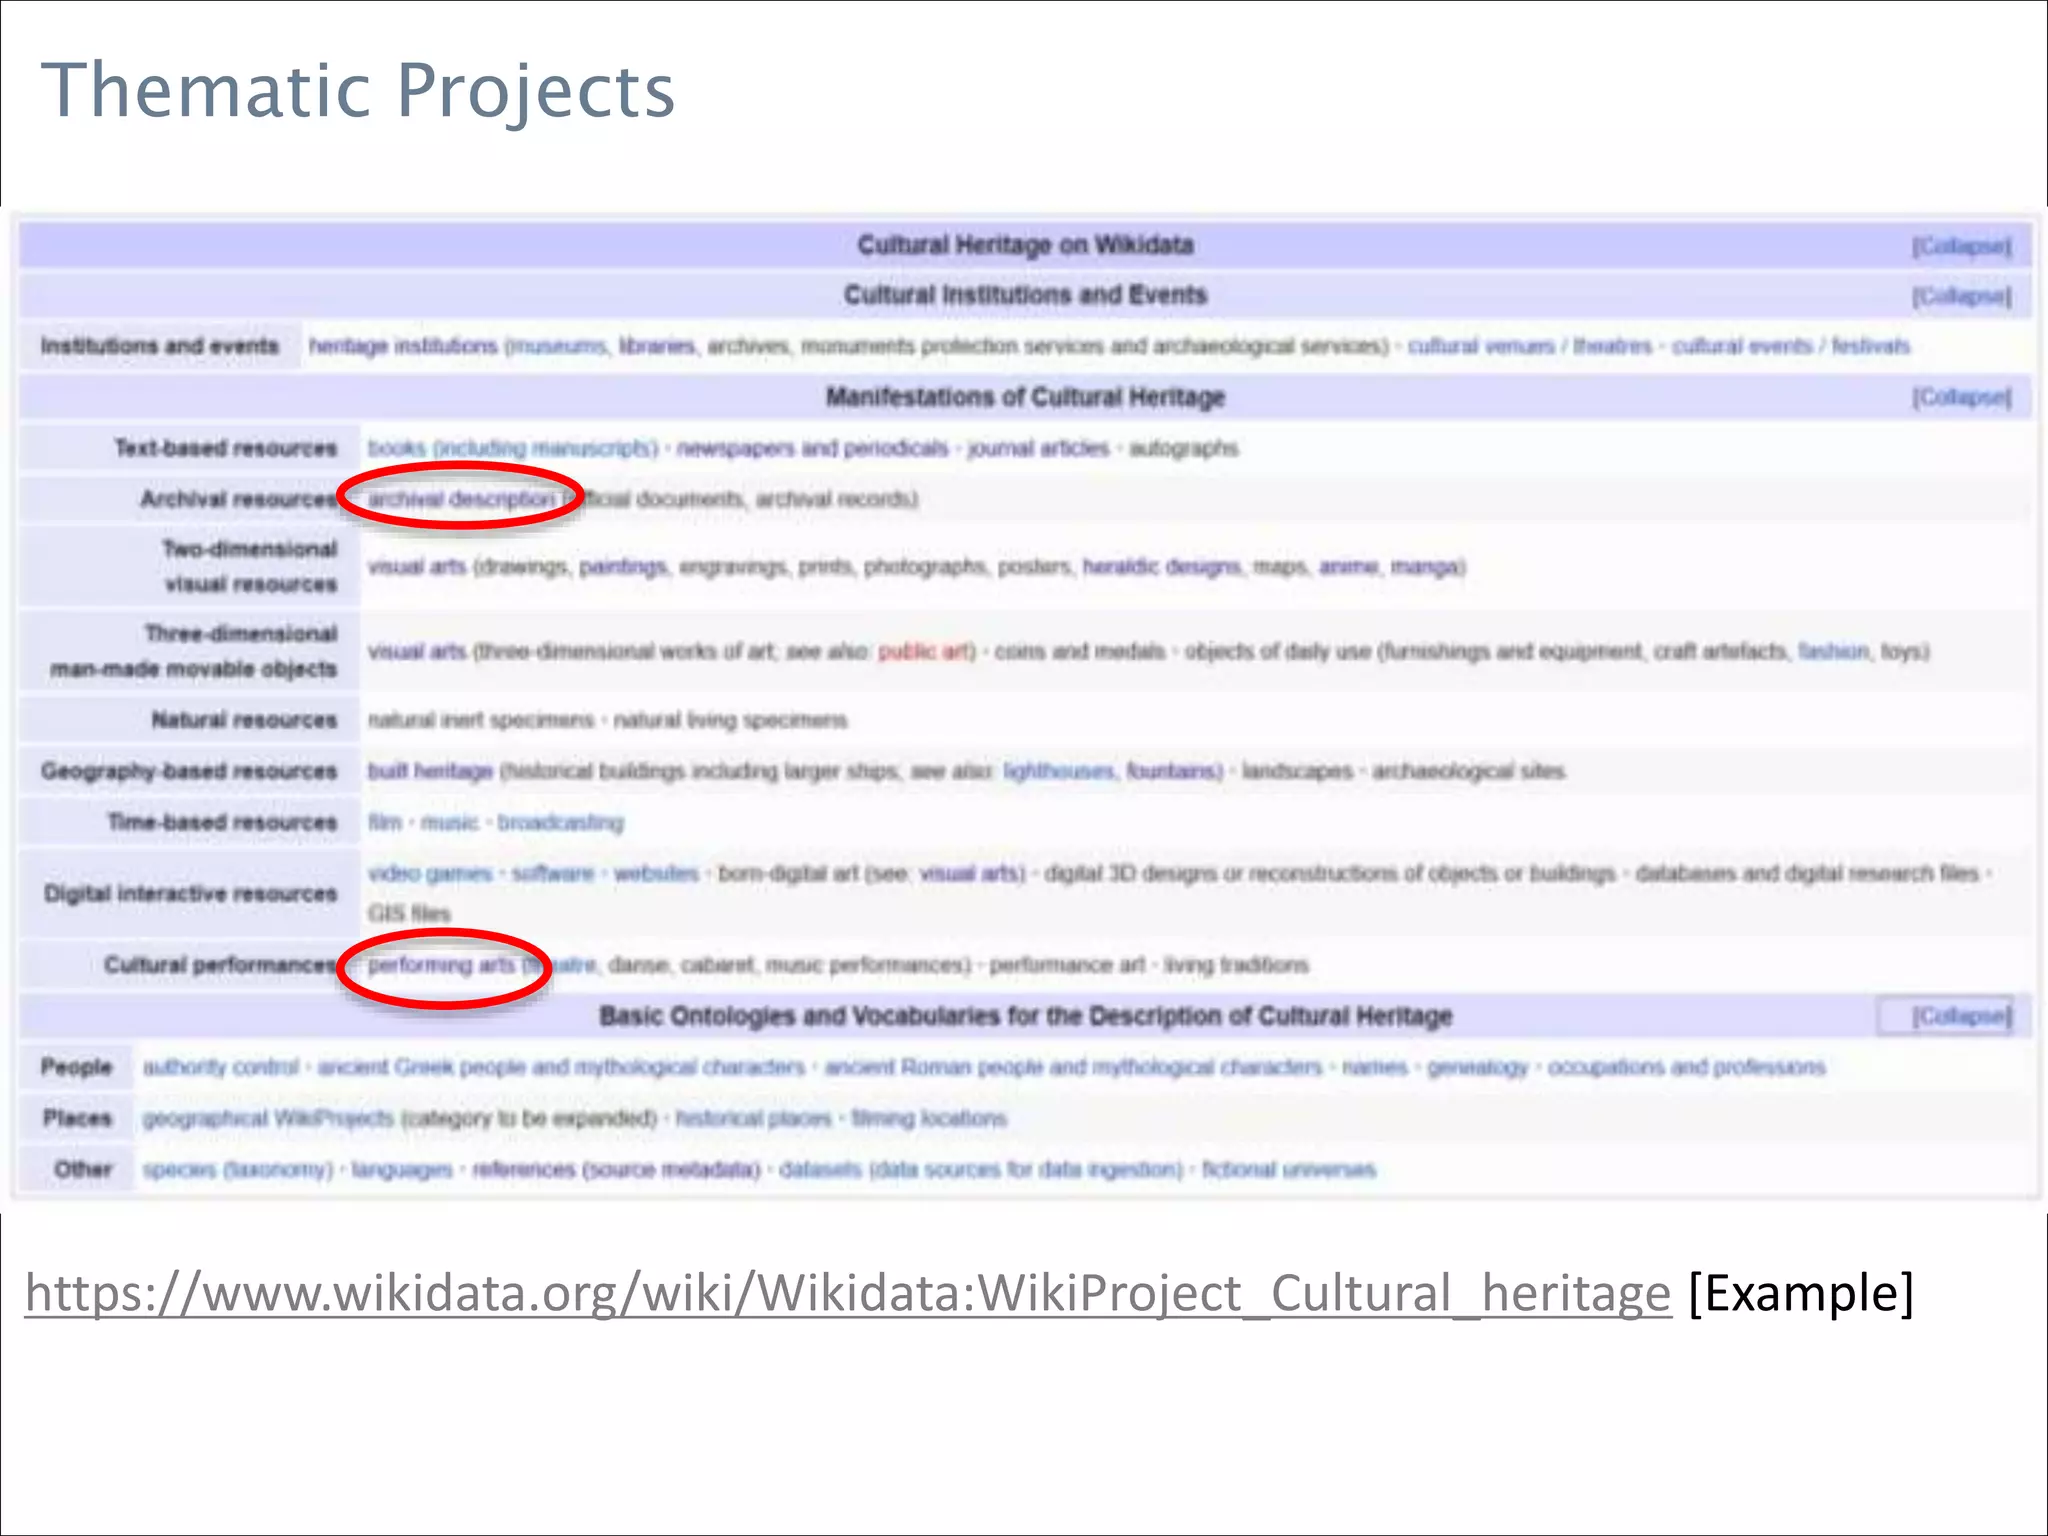
Task: Click the fountains link
Action: tap(1172, 771)
